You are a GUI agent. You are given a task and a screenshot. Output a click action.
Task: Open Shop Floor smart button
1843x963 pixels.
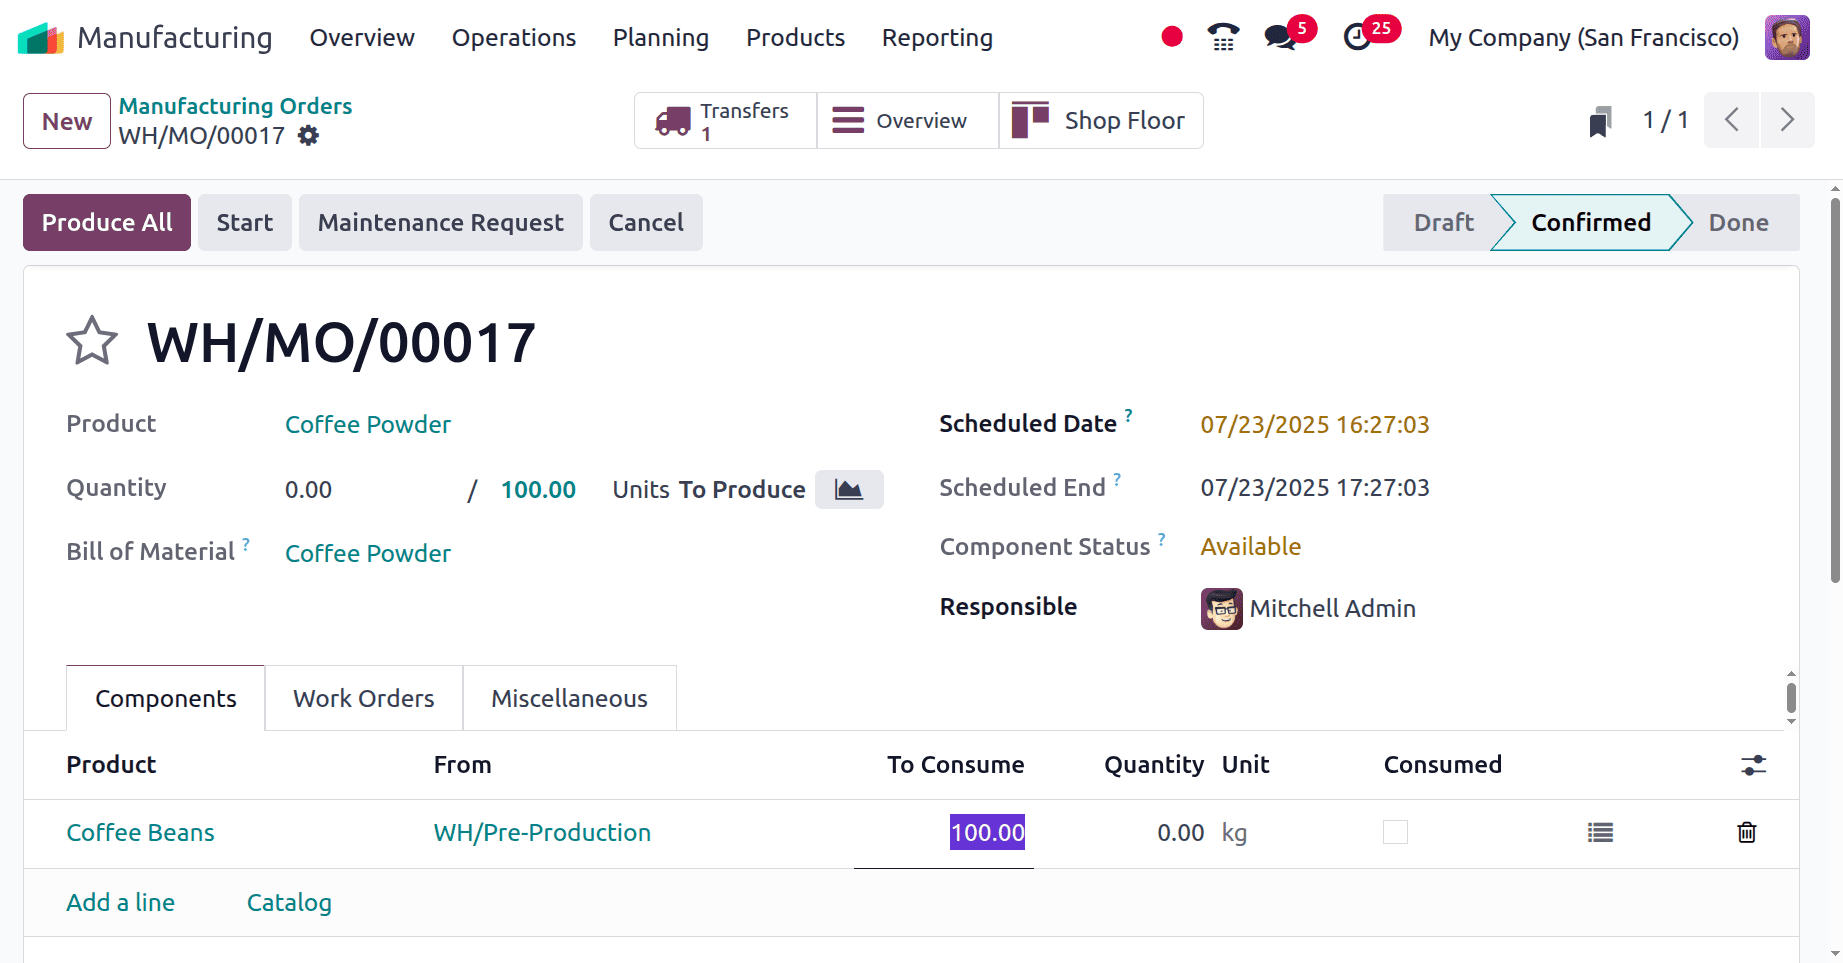[1101, 121]
